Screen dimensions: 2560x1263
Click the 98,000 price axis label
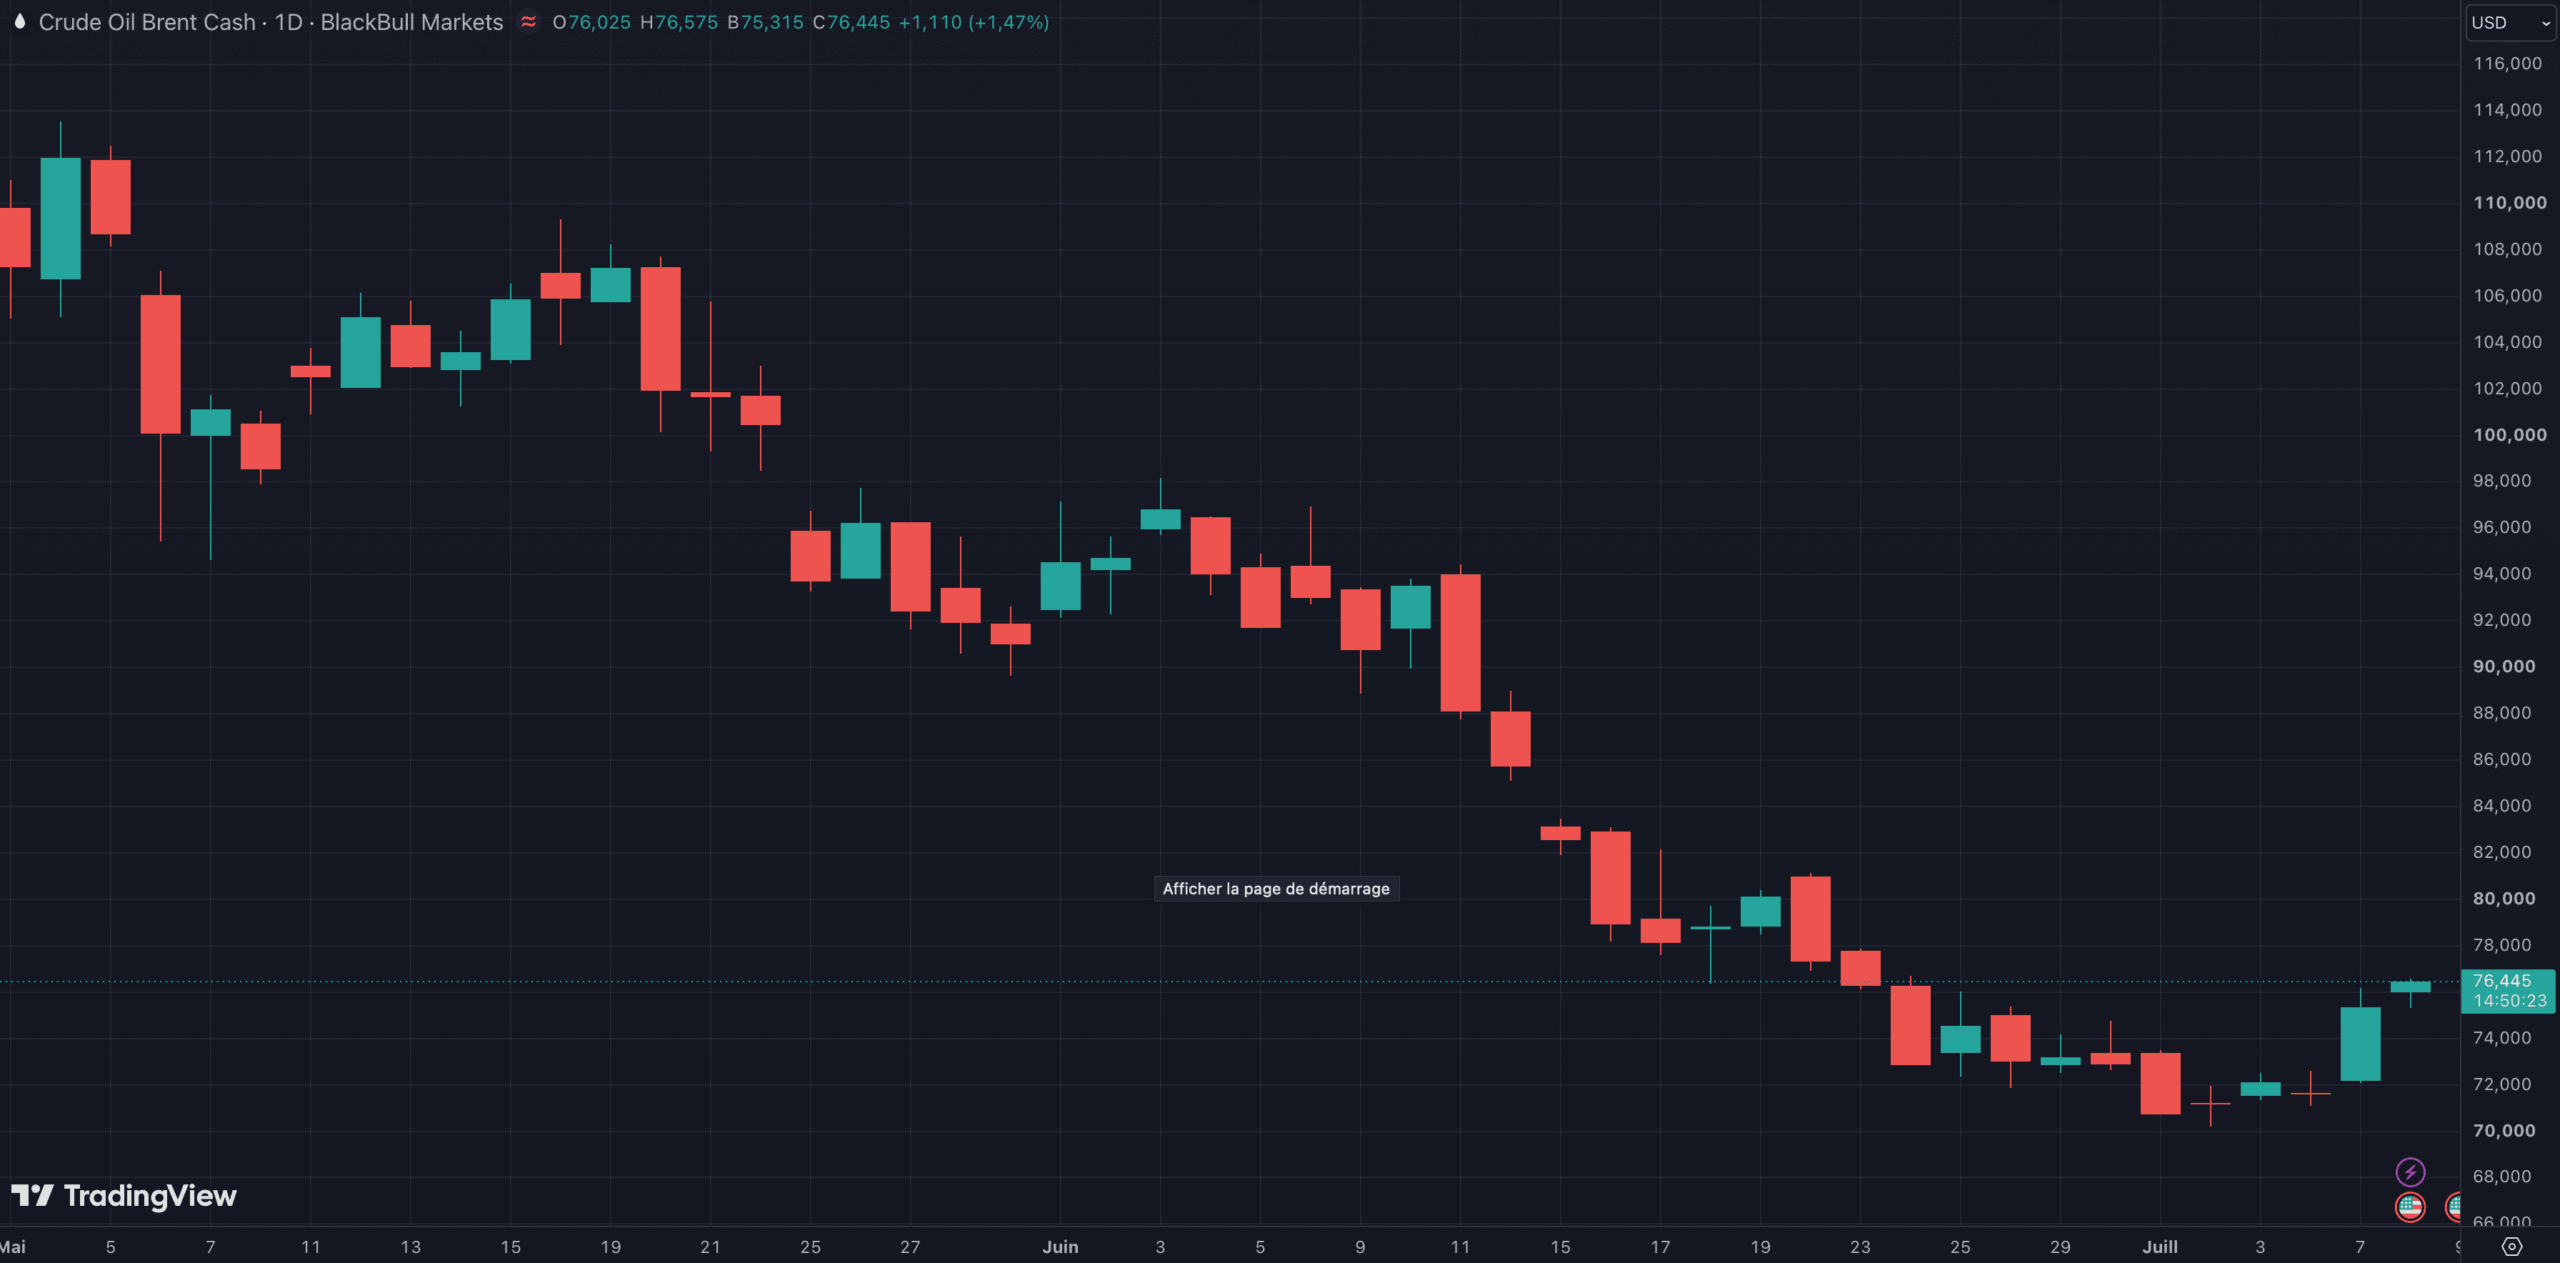click(2502, 481)
